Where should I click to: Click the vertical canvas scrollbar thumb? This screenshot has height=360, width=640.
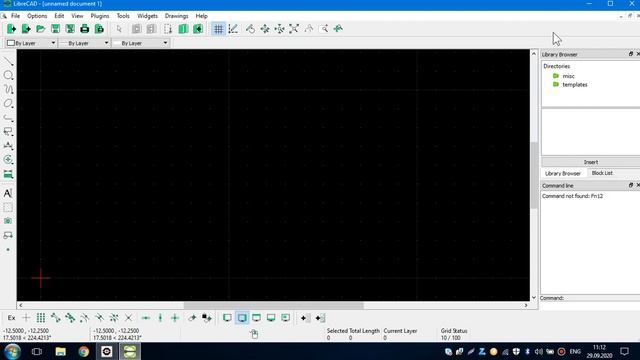(x=534, y=176)
